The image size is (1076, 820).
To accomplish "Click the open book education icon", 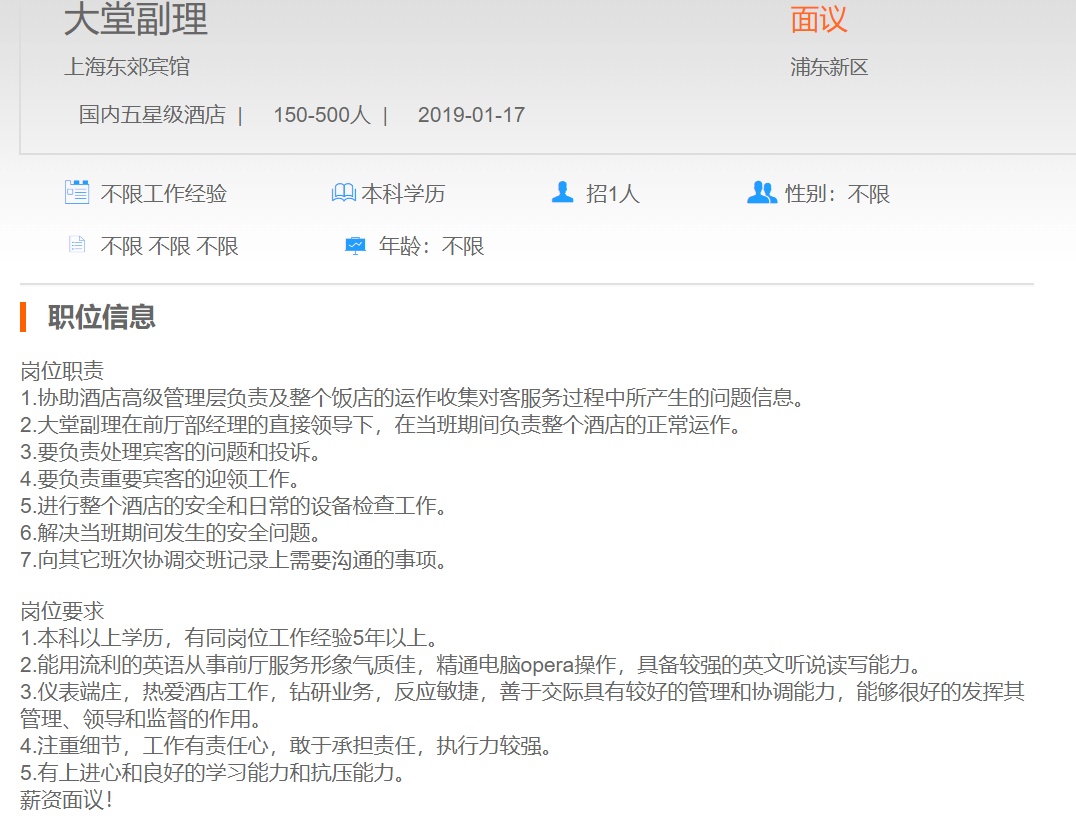I will pos(343,192).
